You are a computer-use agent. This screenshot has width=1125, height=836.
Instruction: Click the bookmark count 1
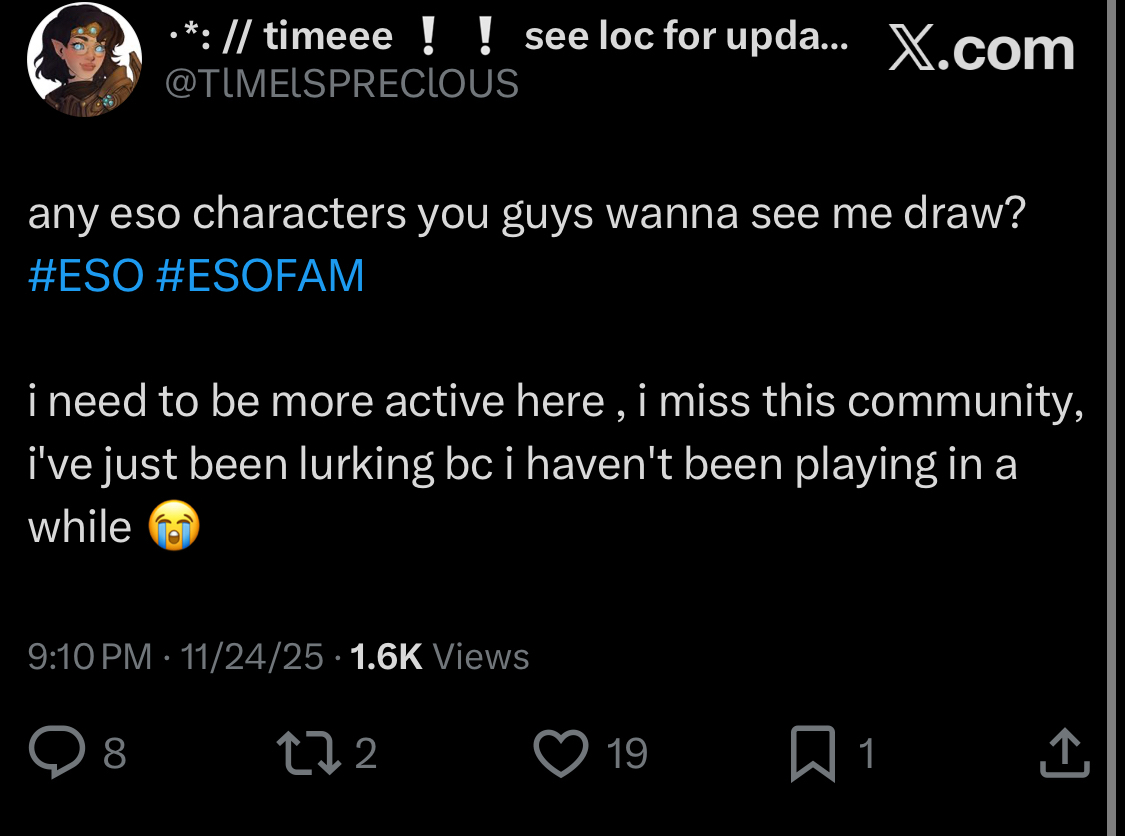pyautogui.click(x=867, y=754)
